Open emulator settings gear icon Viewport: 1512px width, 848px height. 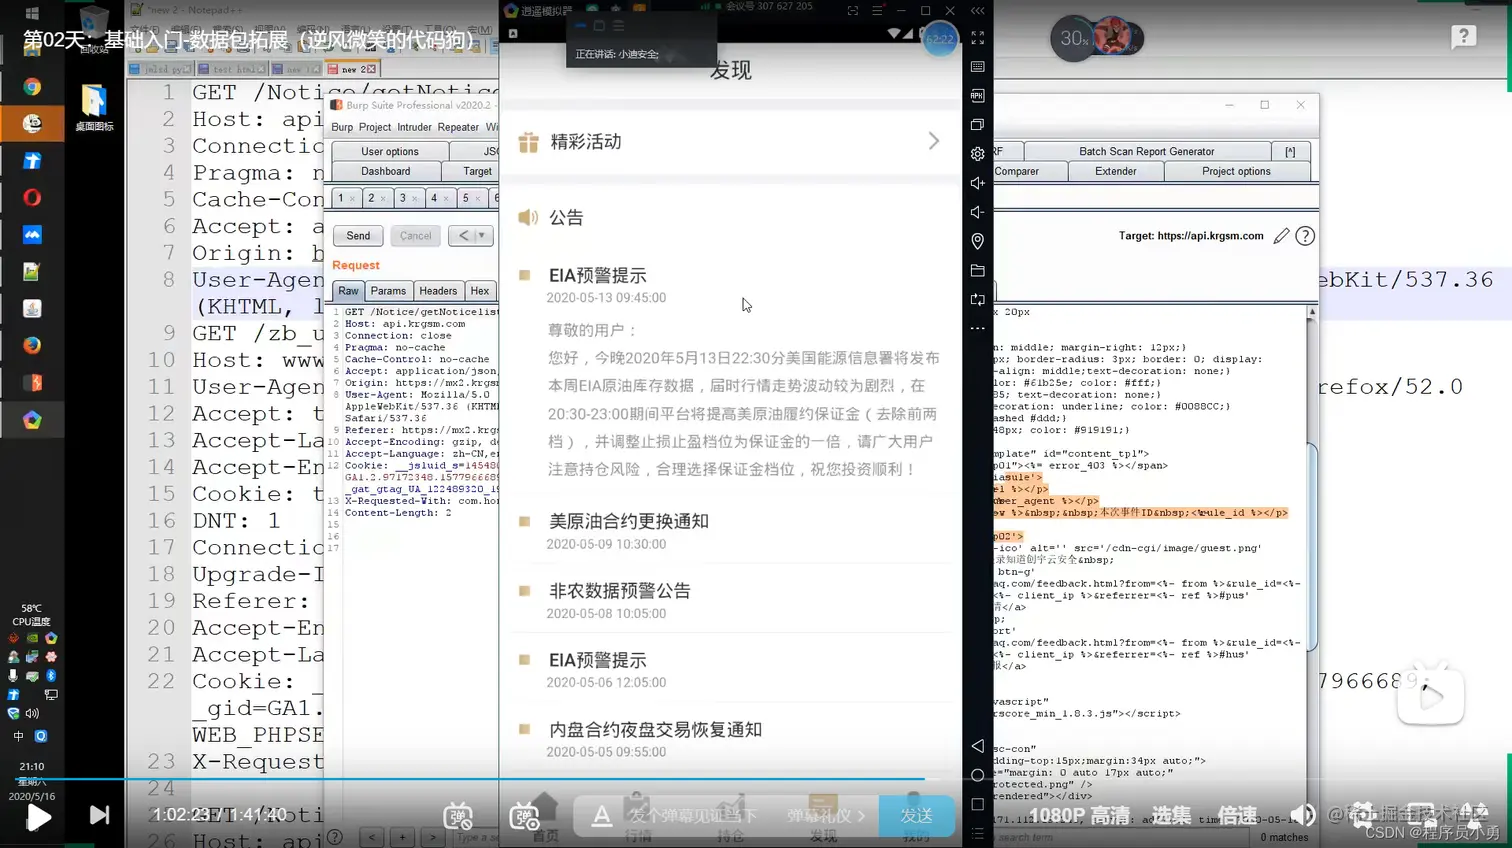(x=977, y=154)
